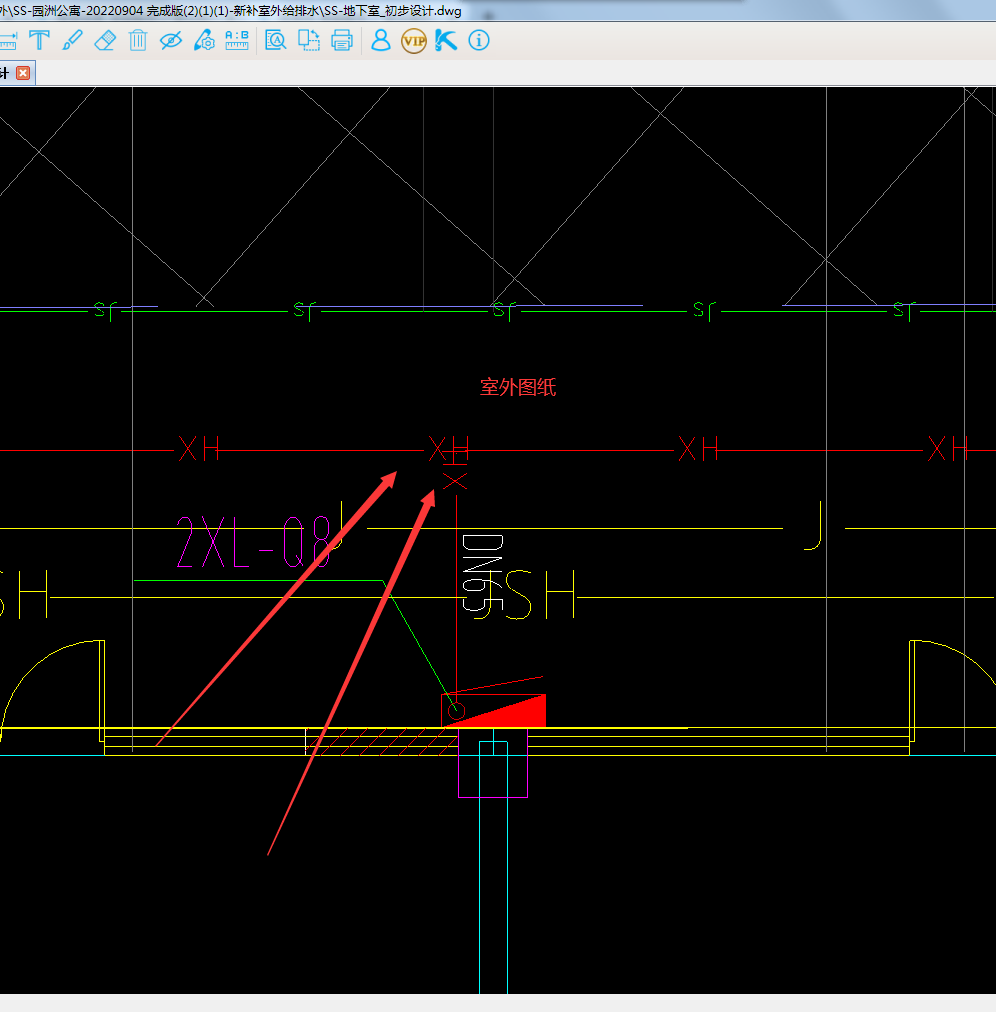The height and width of the screenshot is (1012, 996).
Task: Click the blue K logo icon
Action: [x=445, y=41]
